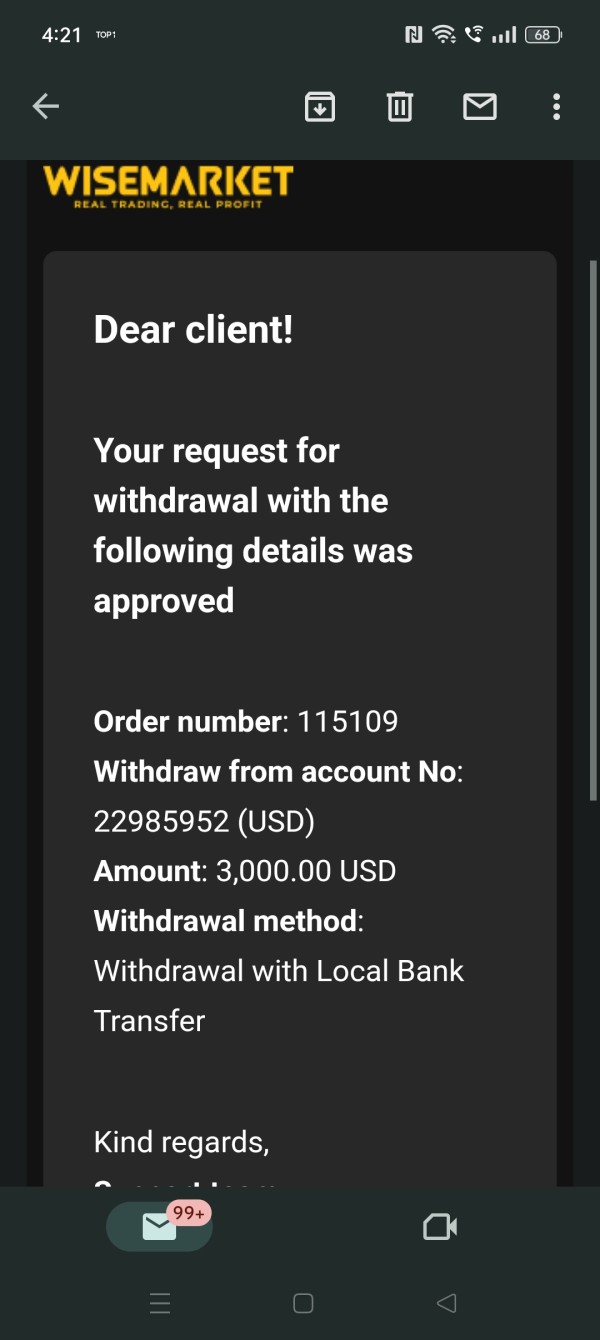The height and width of the screenshot is (1340, 600).
Task: Tap the battery indicator in status bar
Action: pyautogui.click(x=542, y=35)
